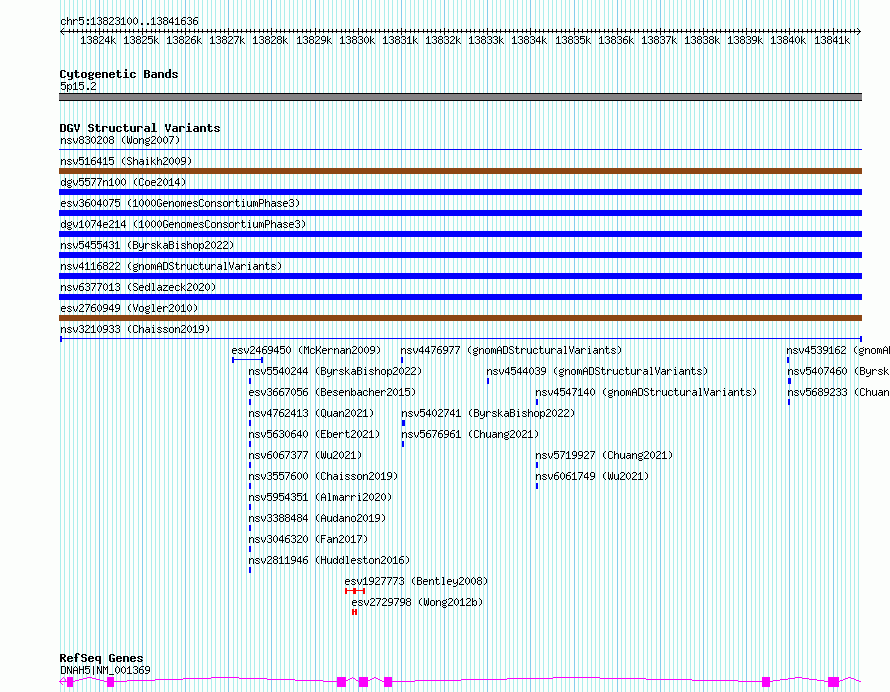
Task: Click nsv4116822 (gnomADStructuralVariants) label
Action: [x=171, y=266]
